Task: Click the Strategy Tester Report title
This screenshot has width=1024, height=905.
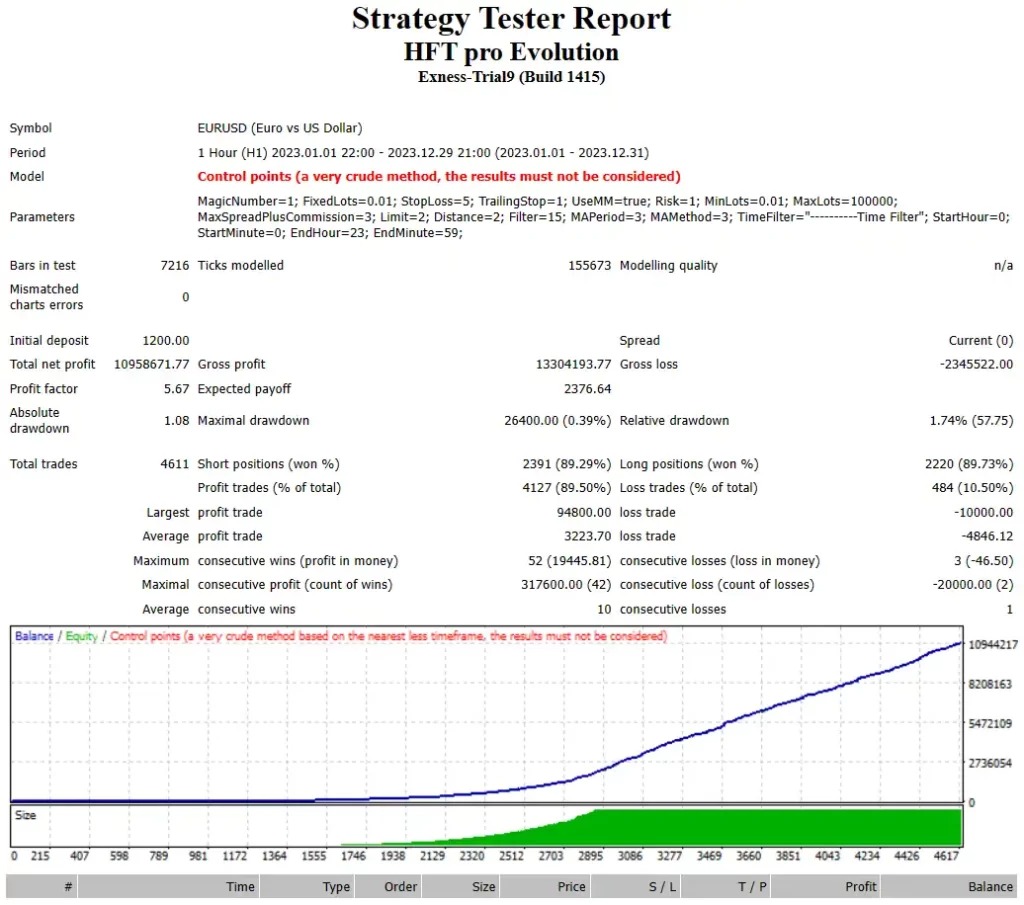Action: point(511,19)
